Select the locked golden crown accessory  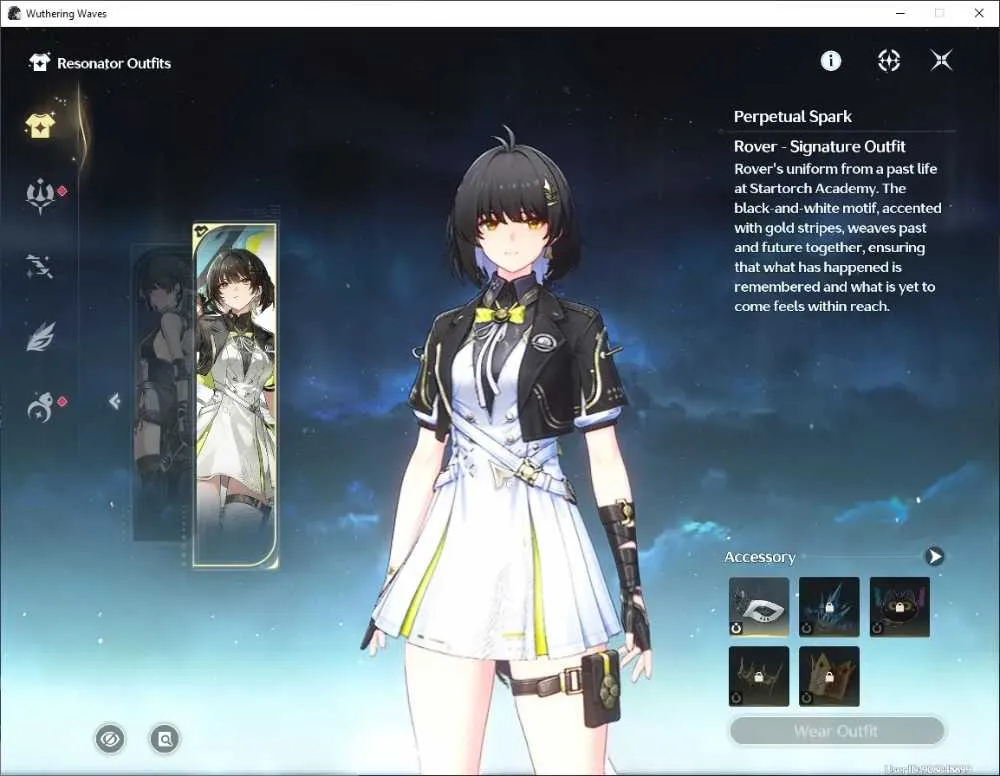(829, 677)
